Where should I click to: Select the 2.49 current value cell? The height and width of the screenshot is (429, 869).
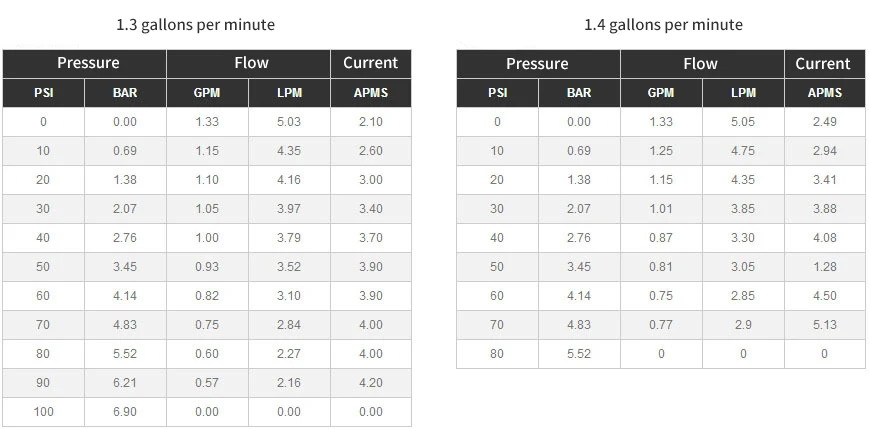point(824,122)
